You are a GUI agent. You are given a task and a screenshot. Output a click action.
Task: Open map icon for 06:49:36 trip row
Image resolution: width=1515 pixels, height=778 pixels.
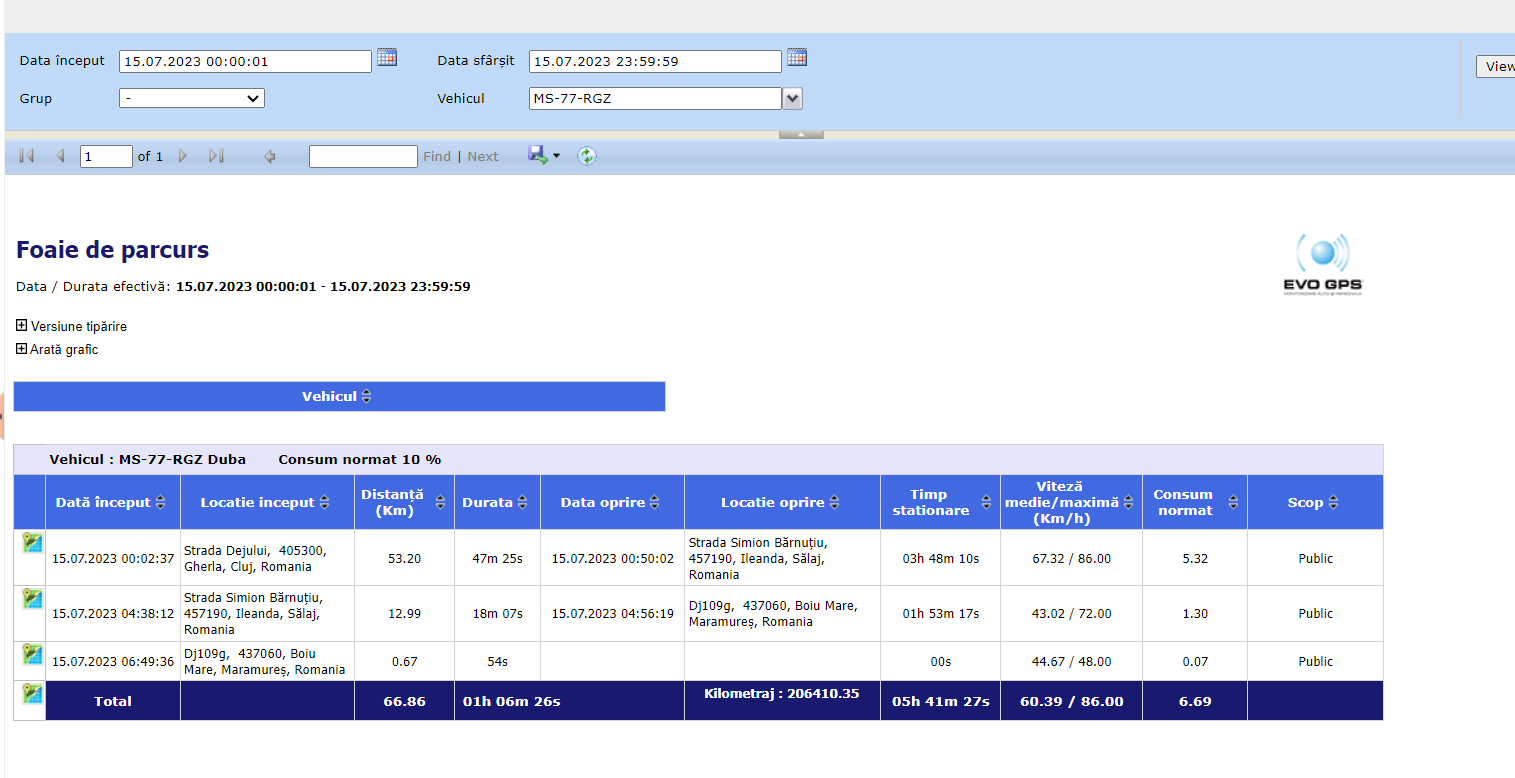tap(33, 654)
